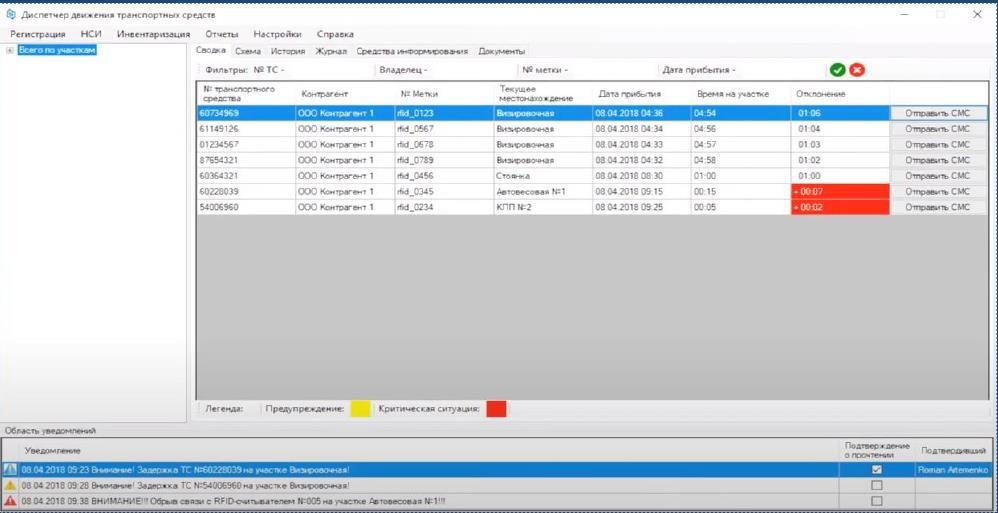Open the Документы tab
The width and height of the screenshot is (998, 513).
click(x=502, y=52)
